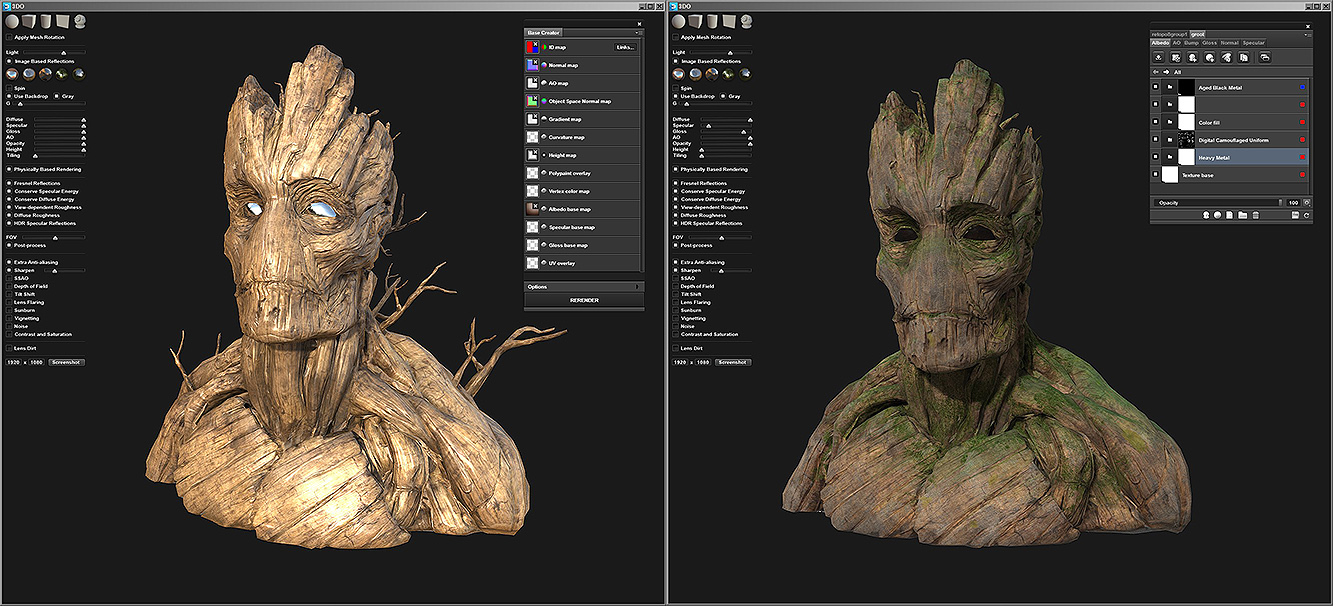Select head preview mesh in left window
Image resolution: width=1333 pixels, height=606 pixels.
80,21
